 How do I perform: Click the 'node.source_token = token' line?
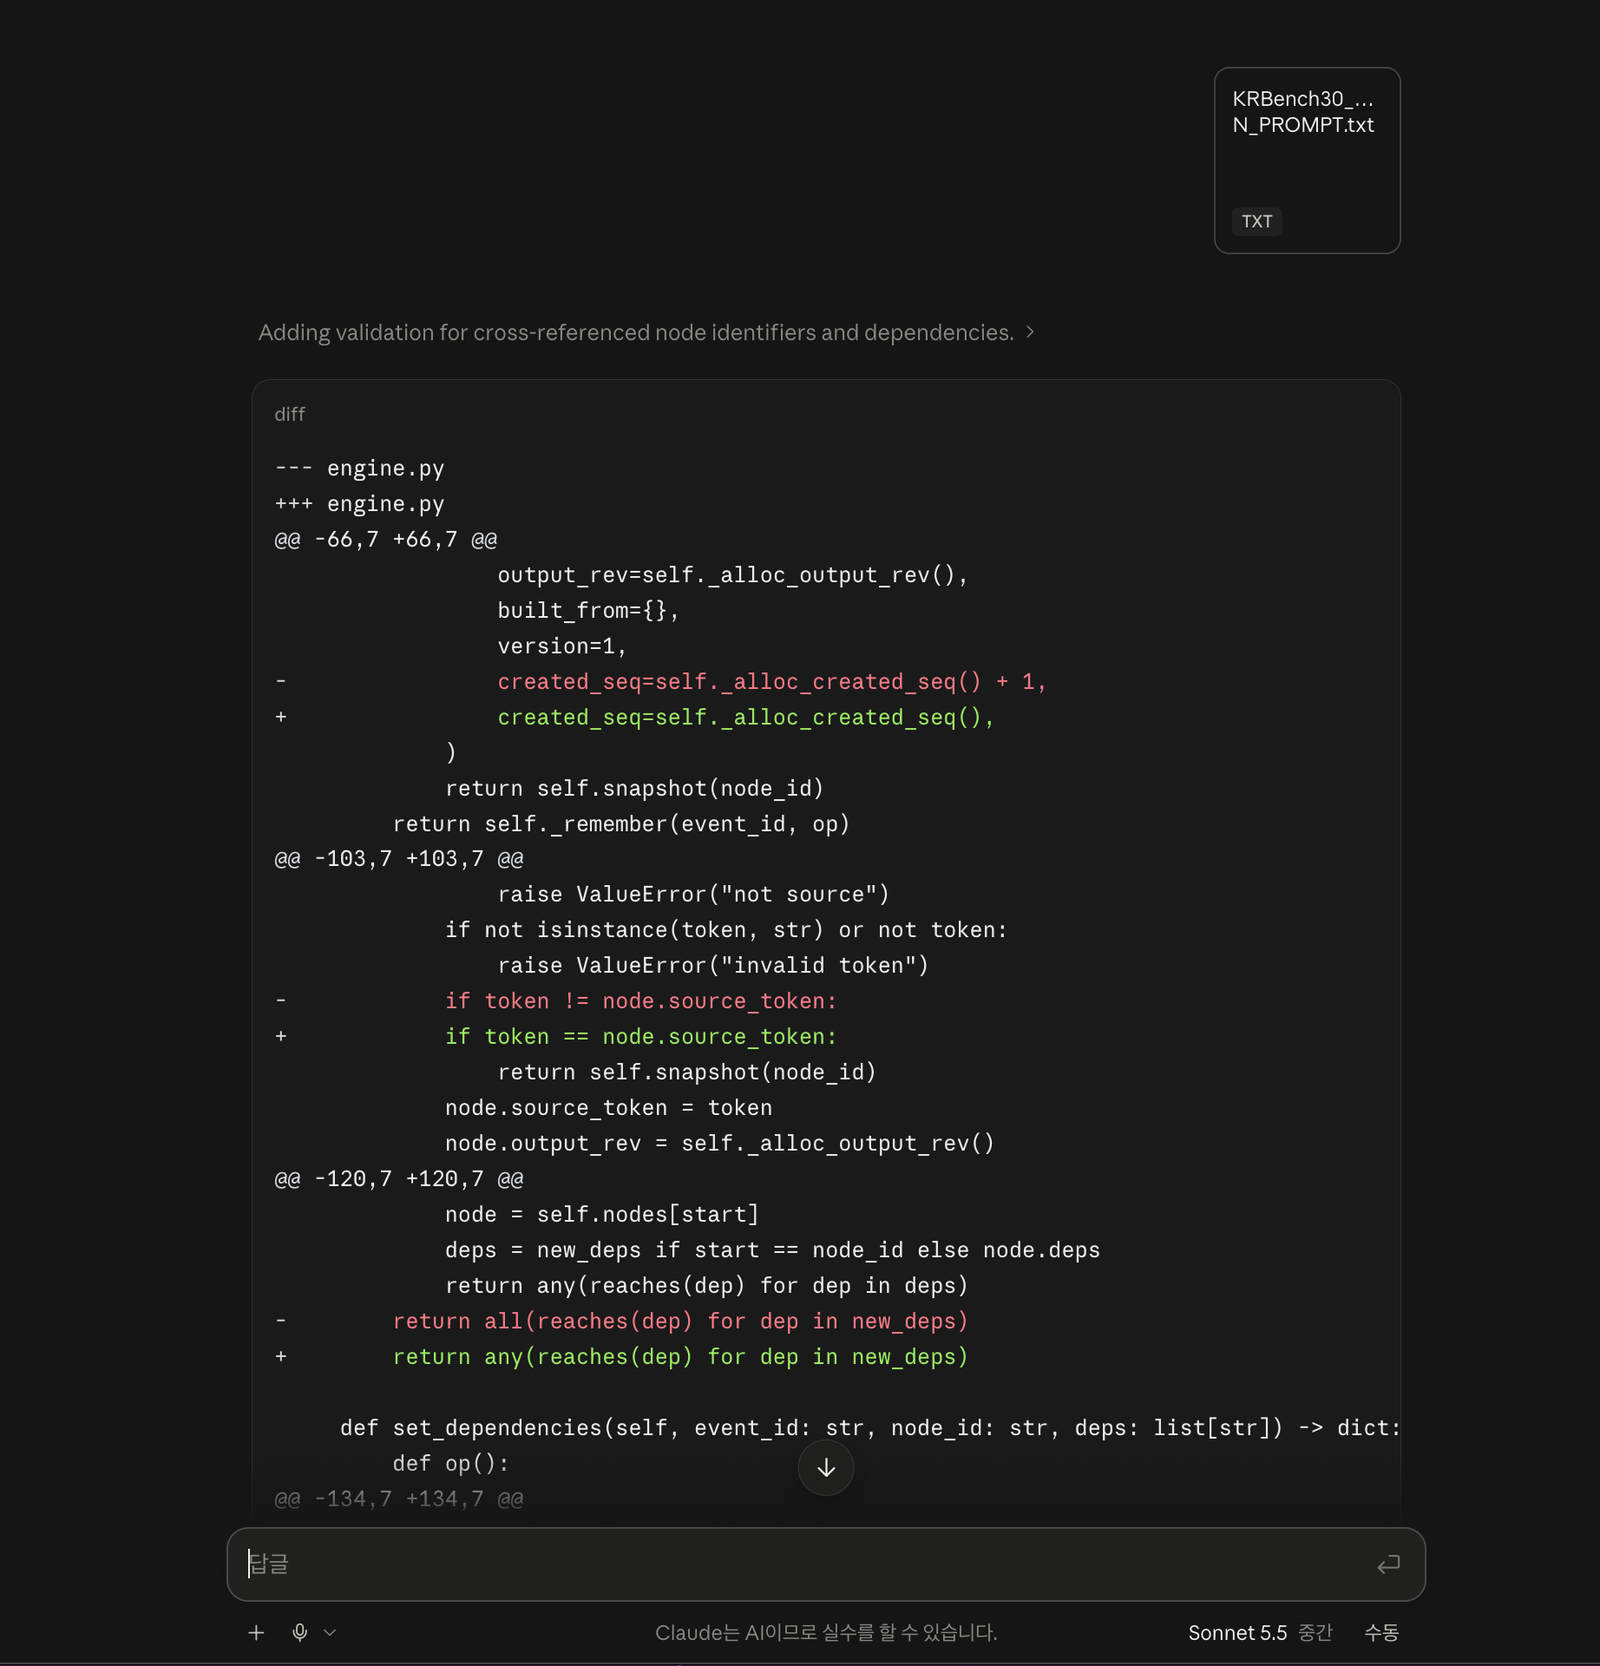(608, 1108)
